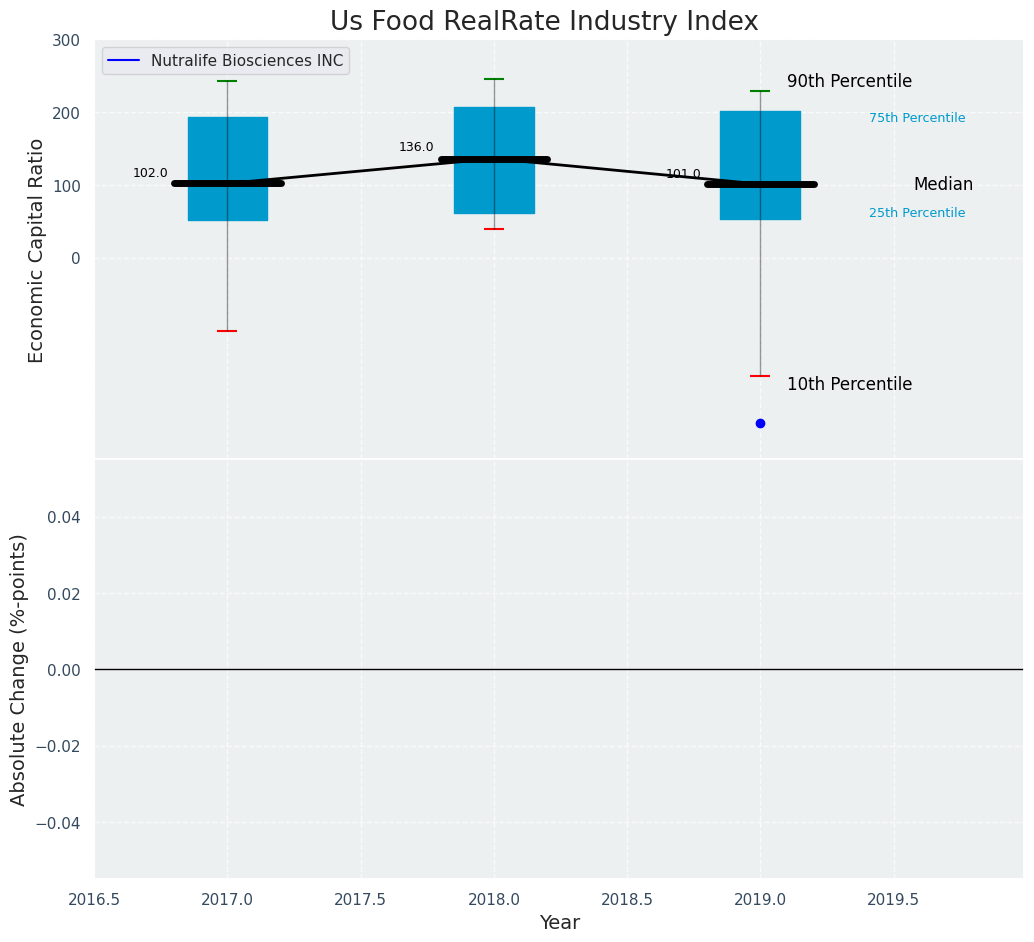
Task: Click the 10th Percentile annotation
Action: pyautogui.click(x=849, y=384)
